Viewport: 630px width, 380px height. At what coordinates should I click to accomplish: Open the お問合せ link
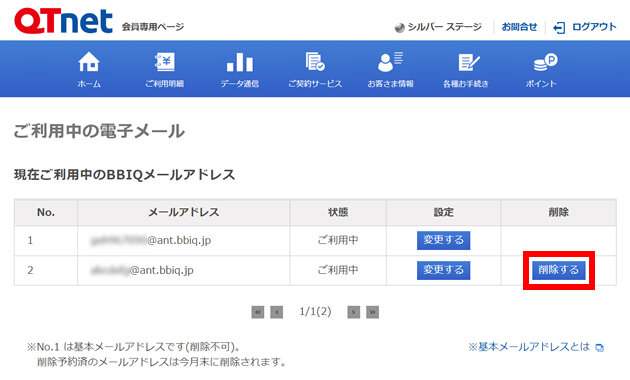tap(519, 27)
